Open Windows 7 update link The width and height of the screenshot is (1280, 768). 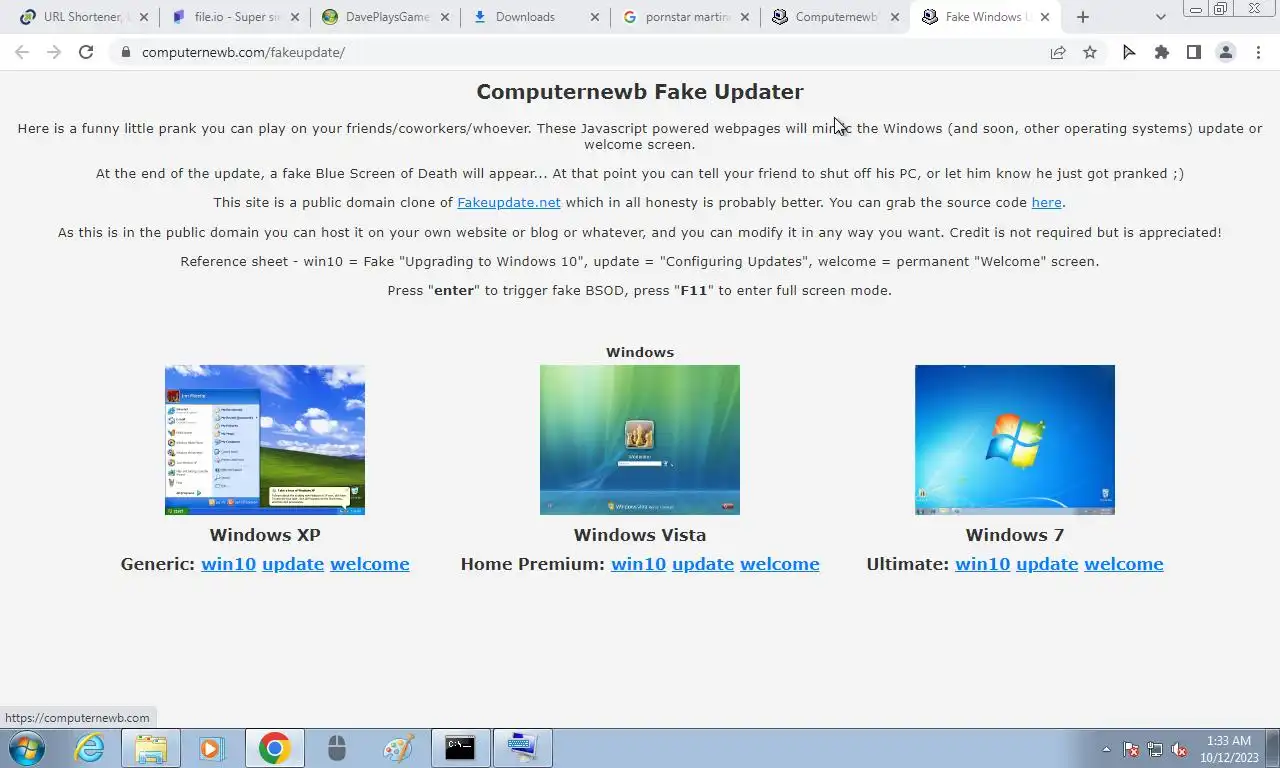coord(1047,564)
